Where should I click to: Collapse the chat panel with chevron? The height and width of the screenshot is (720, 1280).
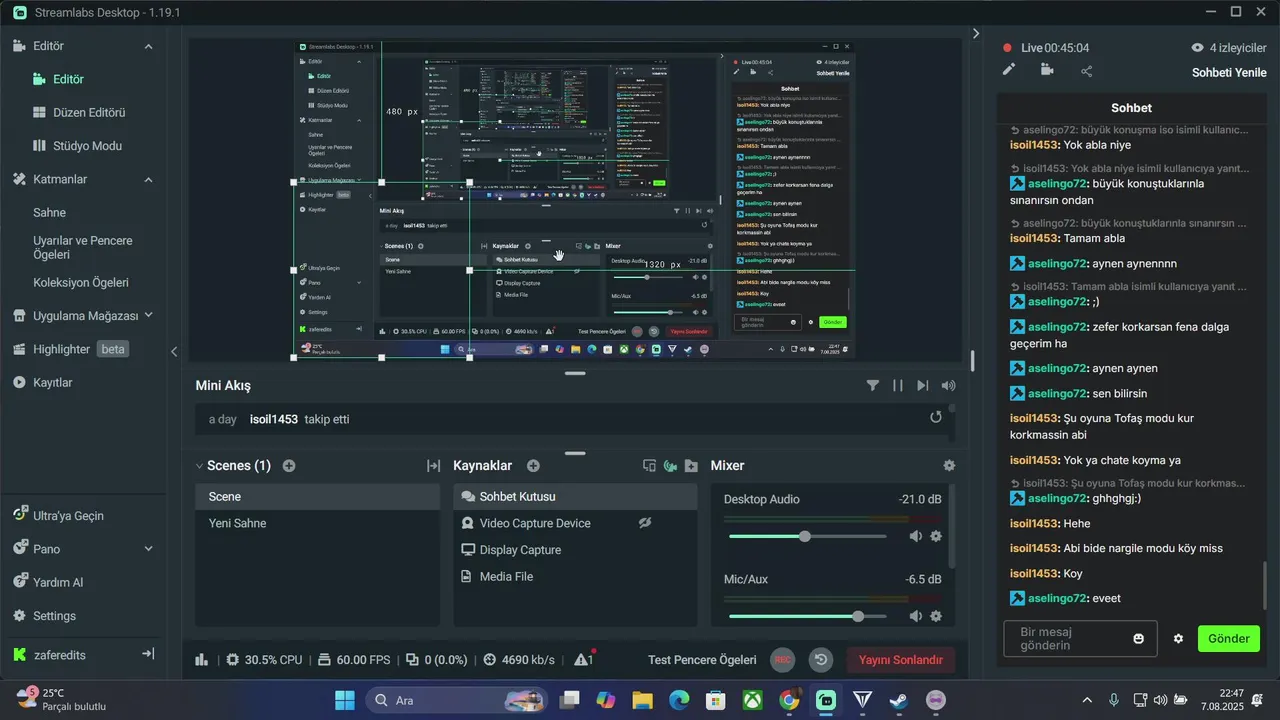coord(976,33)
